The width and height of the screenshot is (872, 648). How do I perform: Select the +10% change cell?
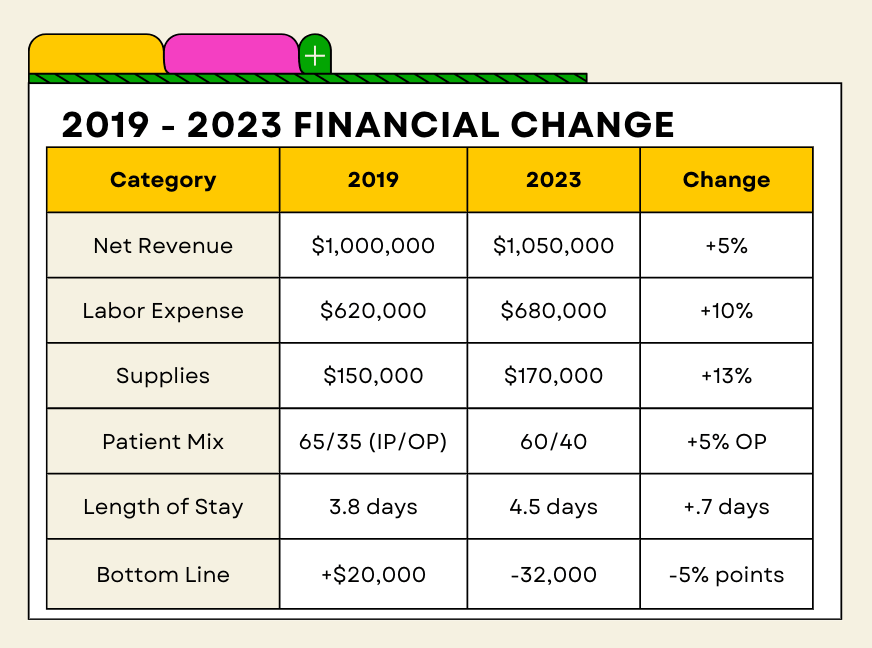(x=726, y=310)
